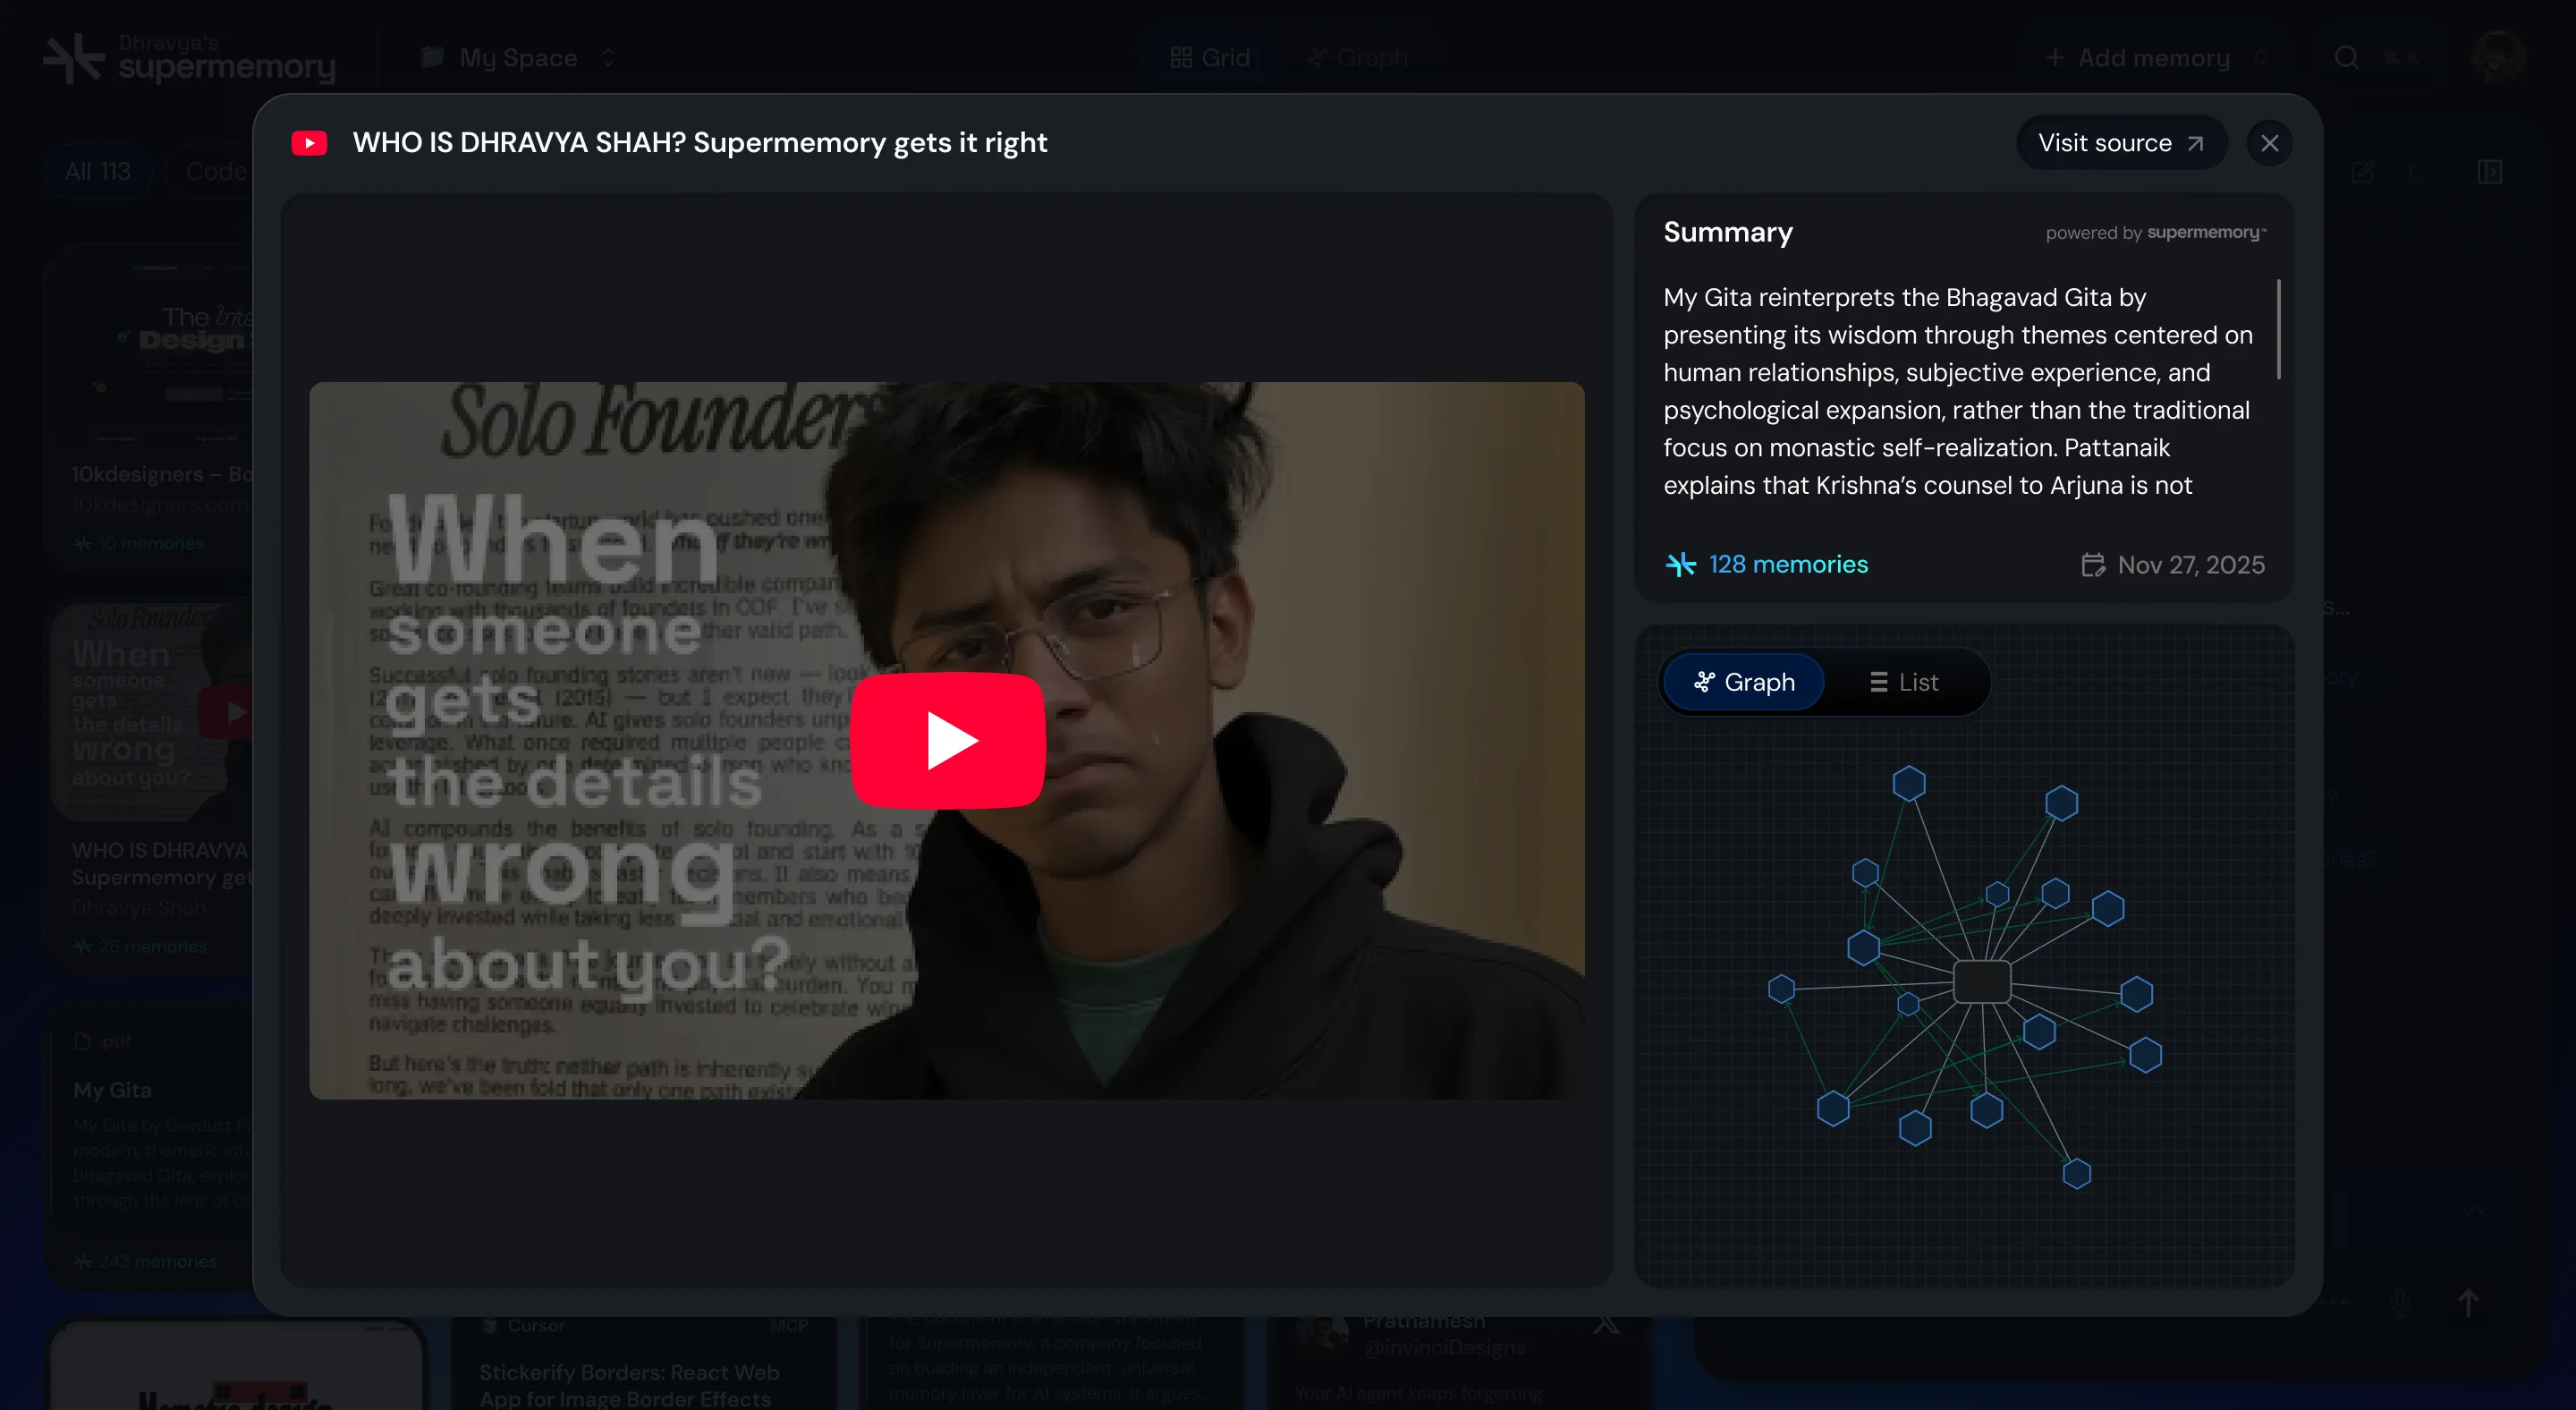
Task: Expand the My Space selector
Action: (x=518, y=58)
